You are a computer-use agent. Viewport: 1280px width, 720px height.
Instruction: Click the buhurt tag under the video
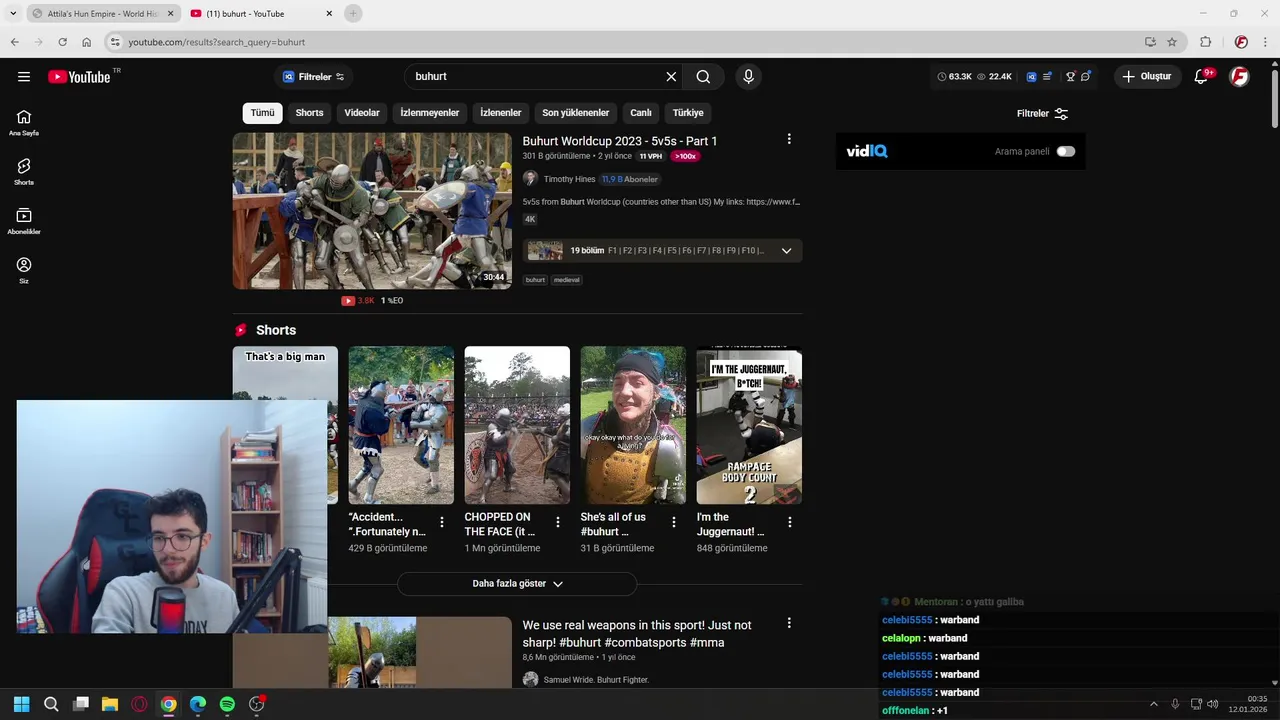[535, 280]
